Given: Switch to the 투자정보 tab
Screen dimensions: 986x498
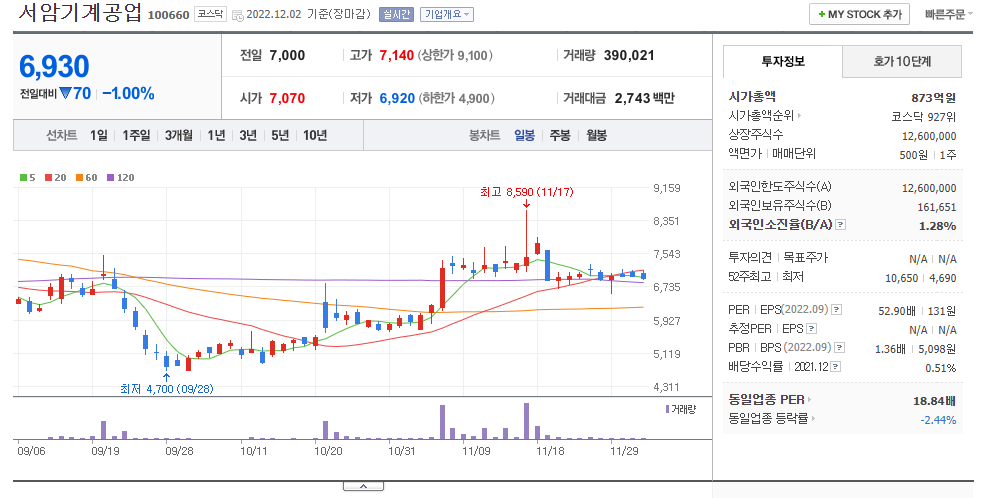Looking at the screenshot, I should point(783,62).
